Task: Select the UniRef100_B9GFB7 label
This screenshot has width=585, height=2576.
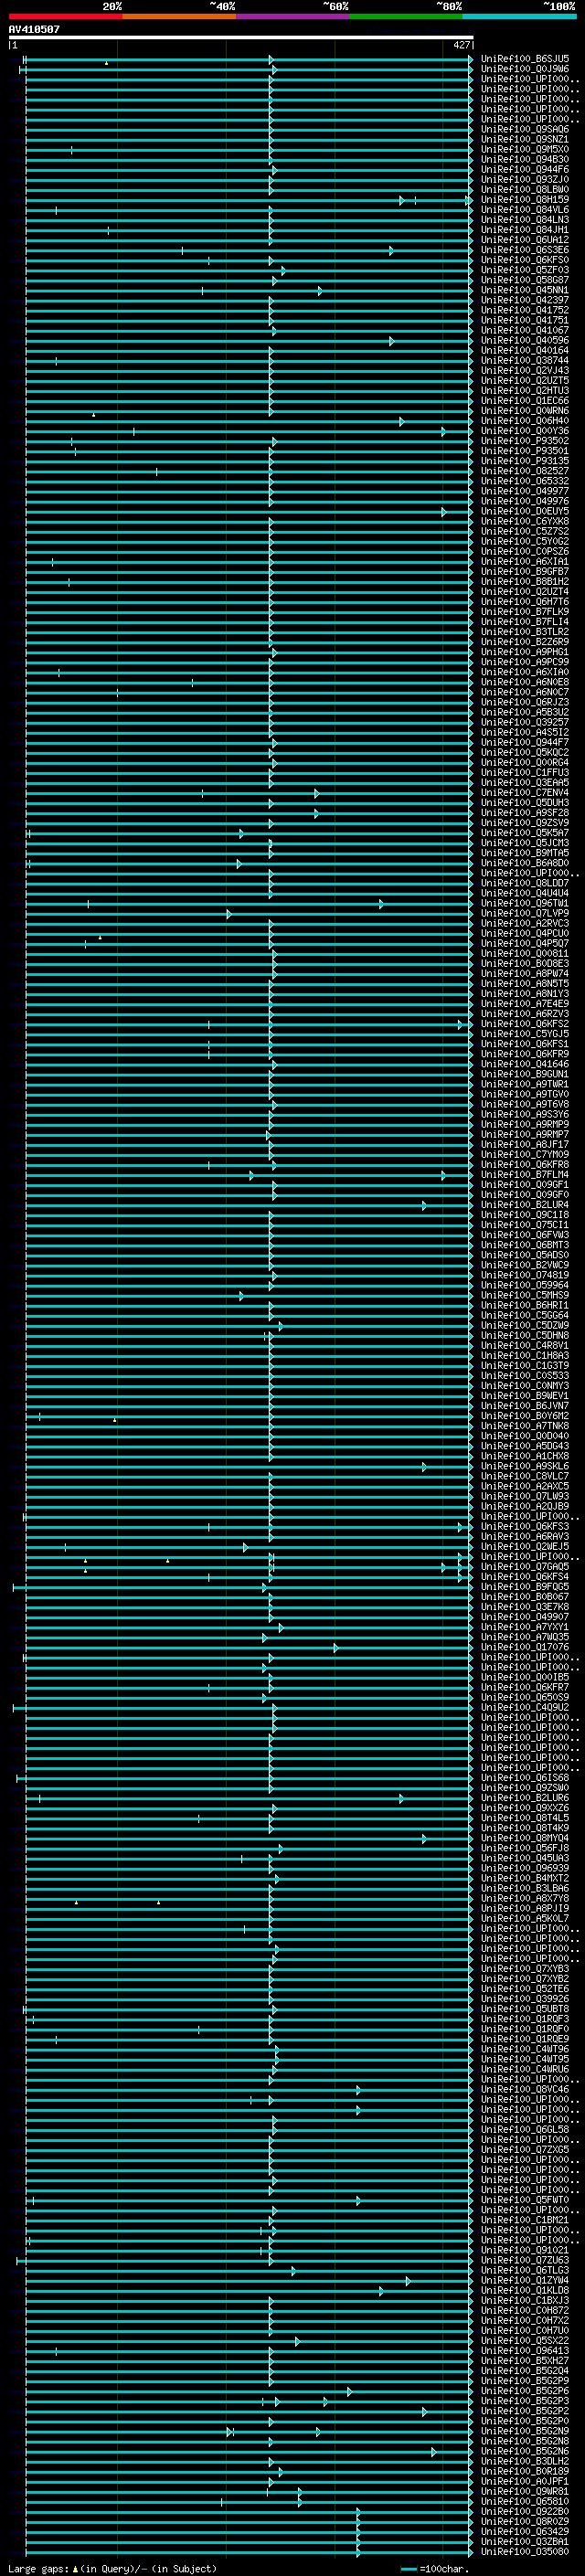Action: 525,572
